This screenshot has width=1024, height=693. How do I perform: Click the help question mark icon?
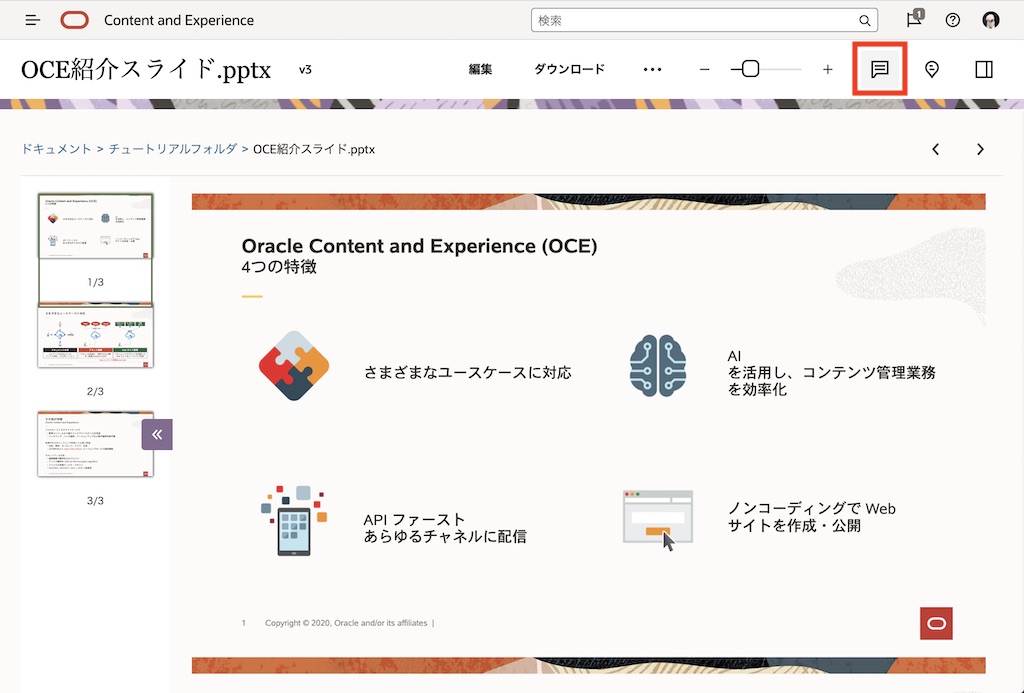(x=952, y=20)
